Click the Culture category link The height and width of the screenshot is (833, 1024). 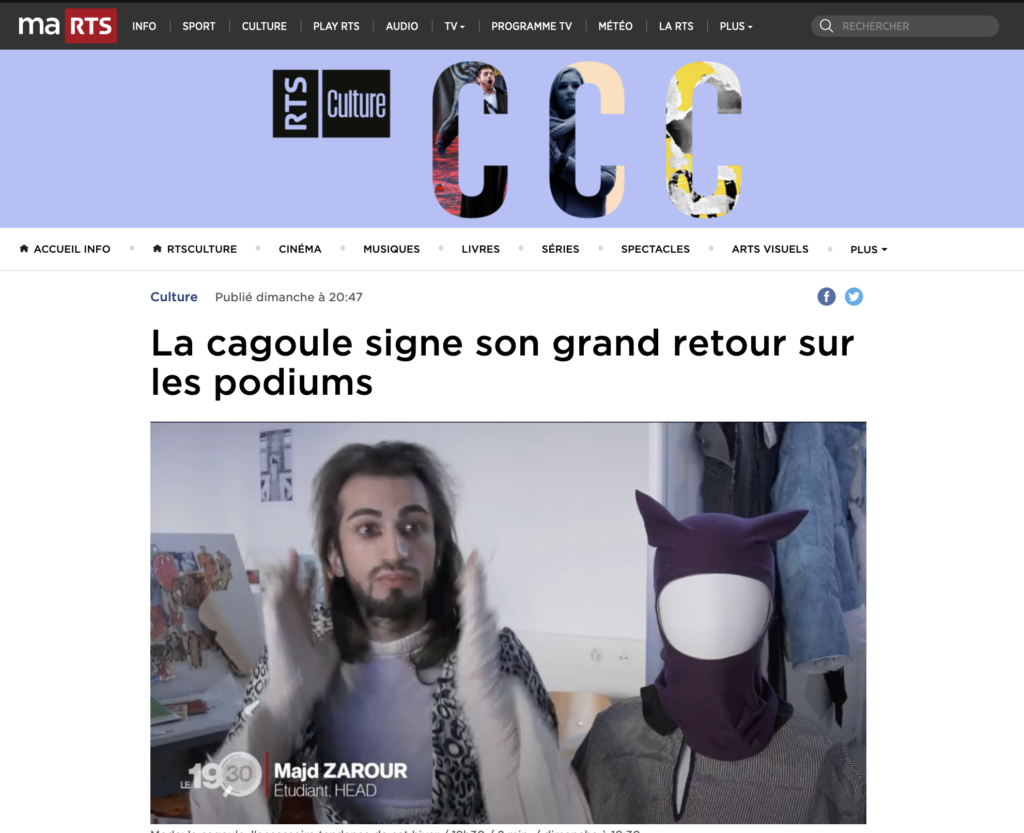click(174, 297)
